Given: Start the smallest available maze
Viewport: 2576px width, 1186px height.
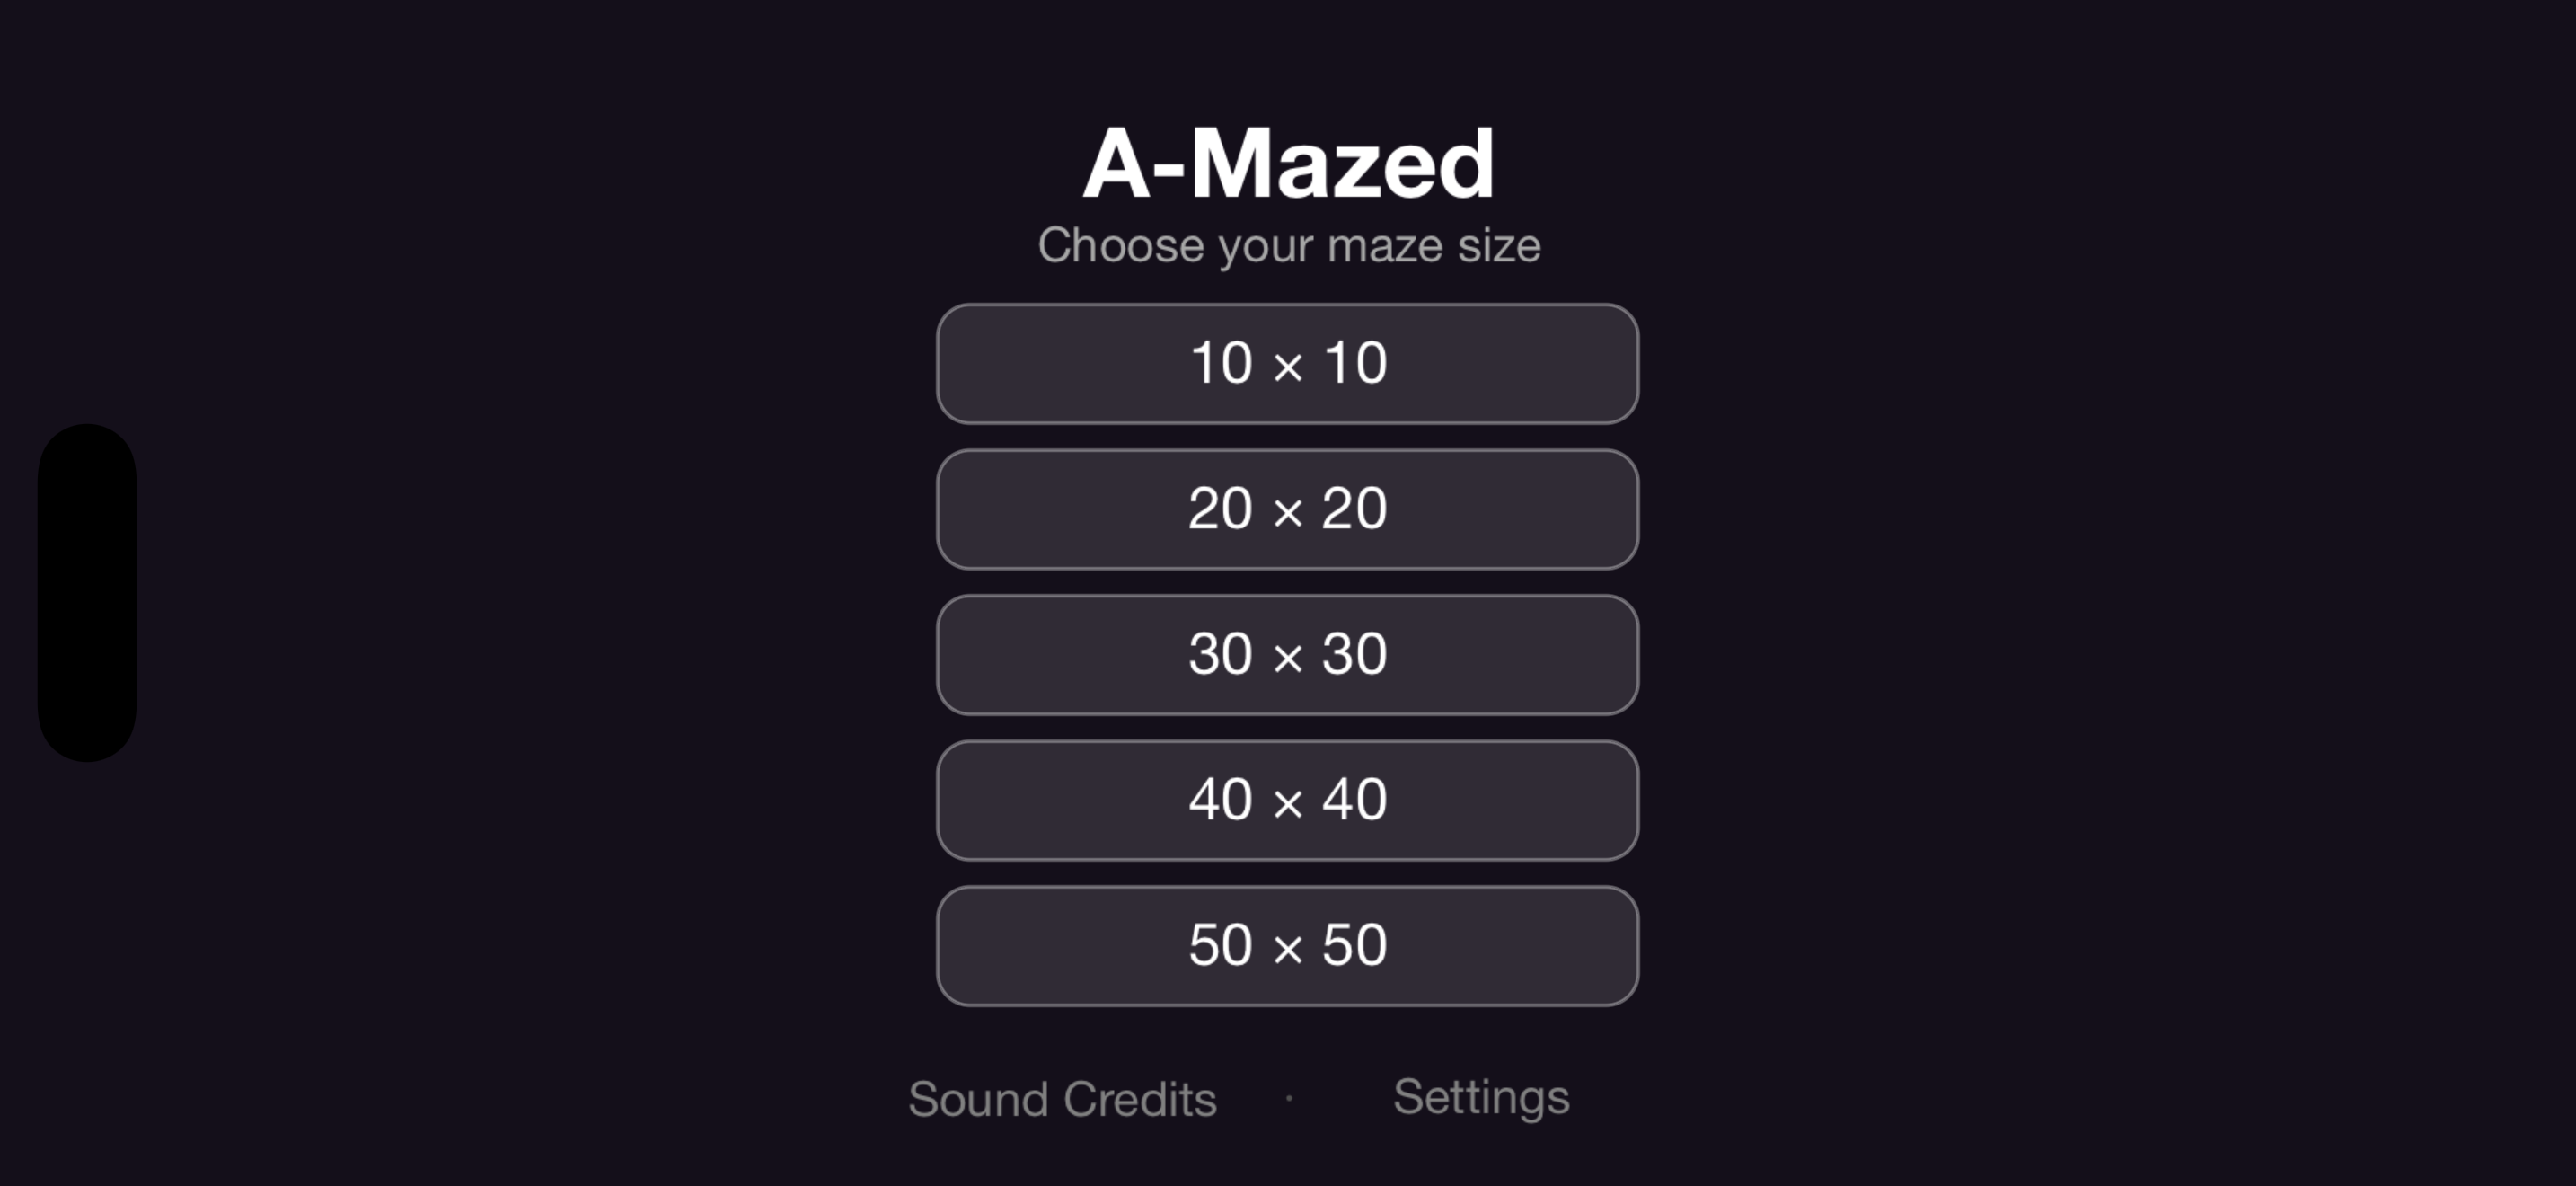Looking at the screenshot, I should [x=1287, y=364].
